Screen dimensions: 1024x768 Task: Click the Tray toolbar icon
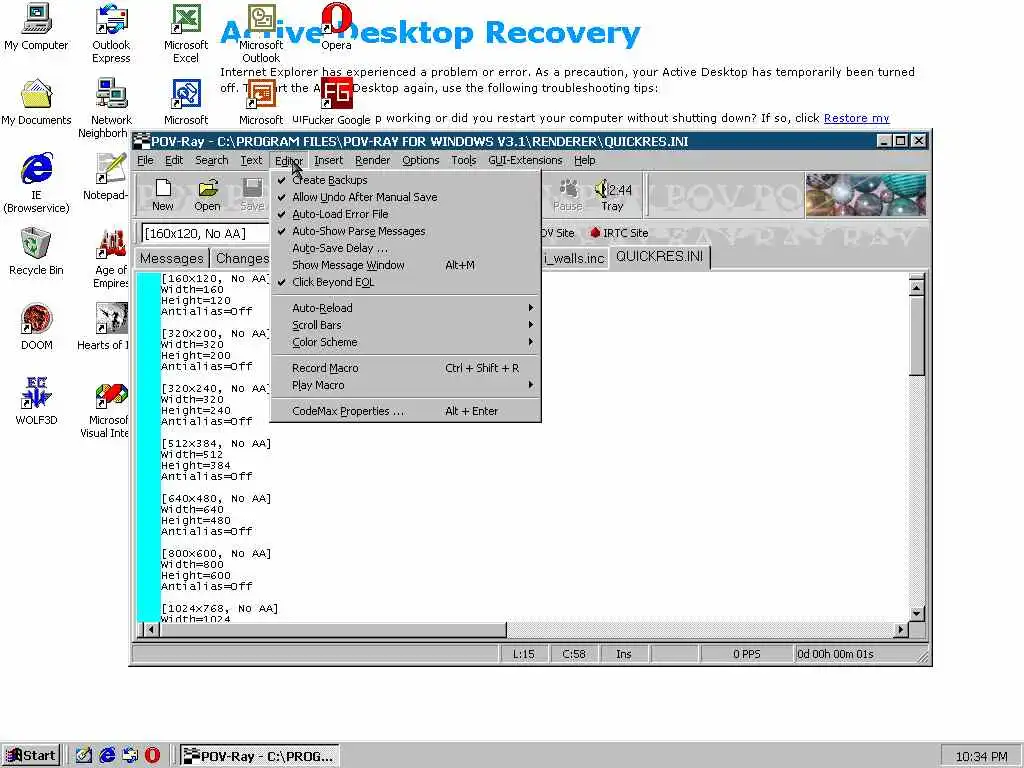tap(612, 195)
